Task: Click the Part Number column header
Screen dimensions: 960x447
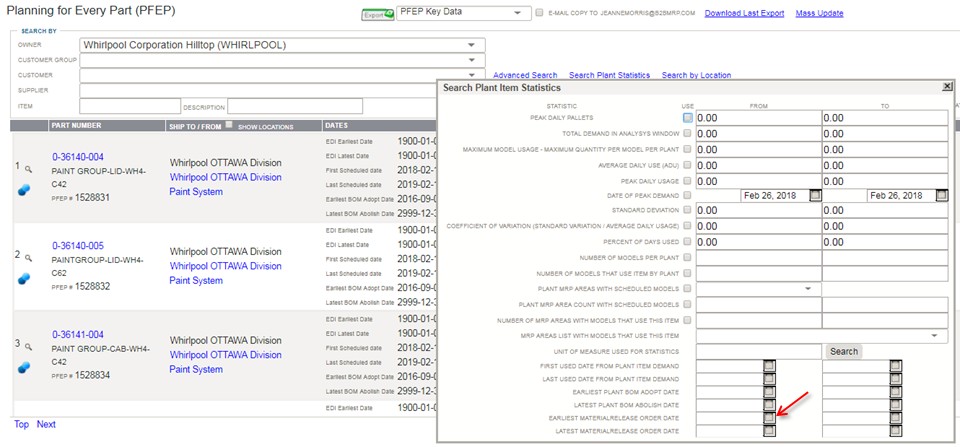Action: pos(77,126)
